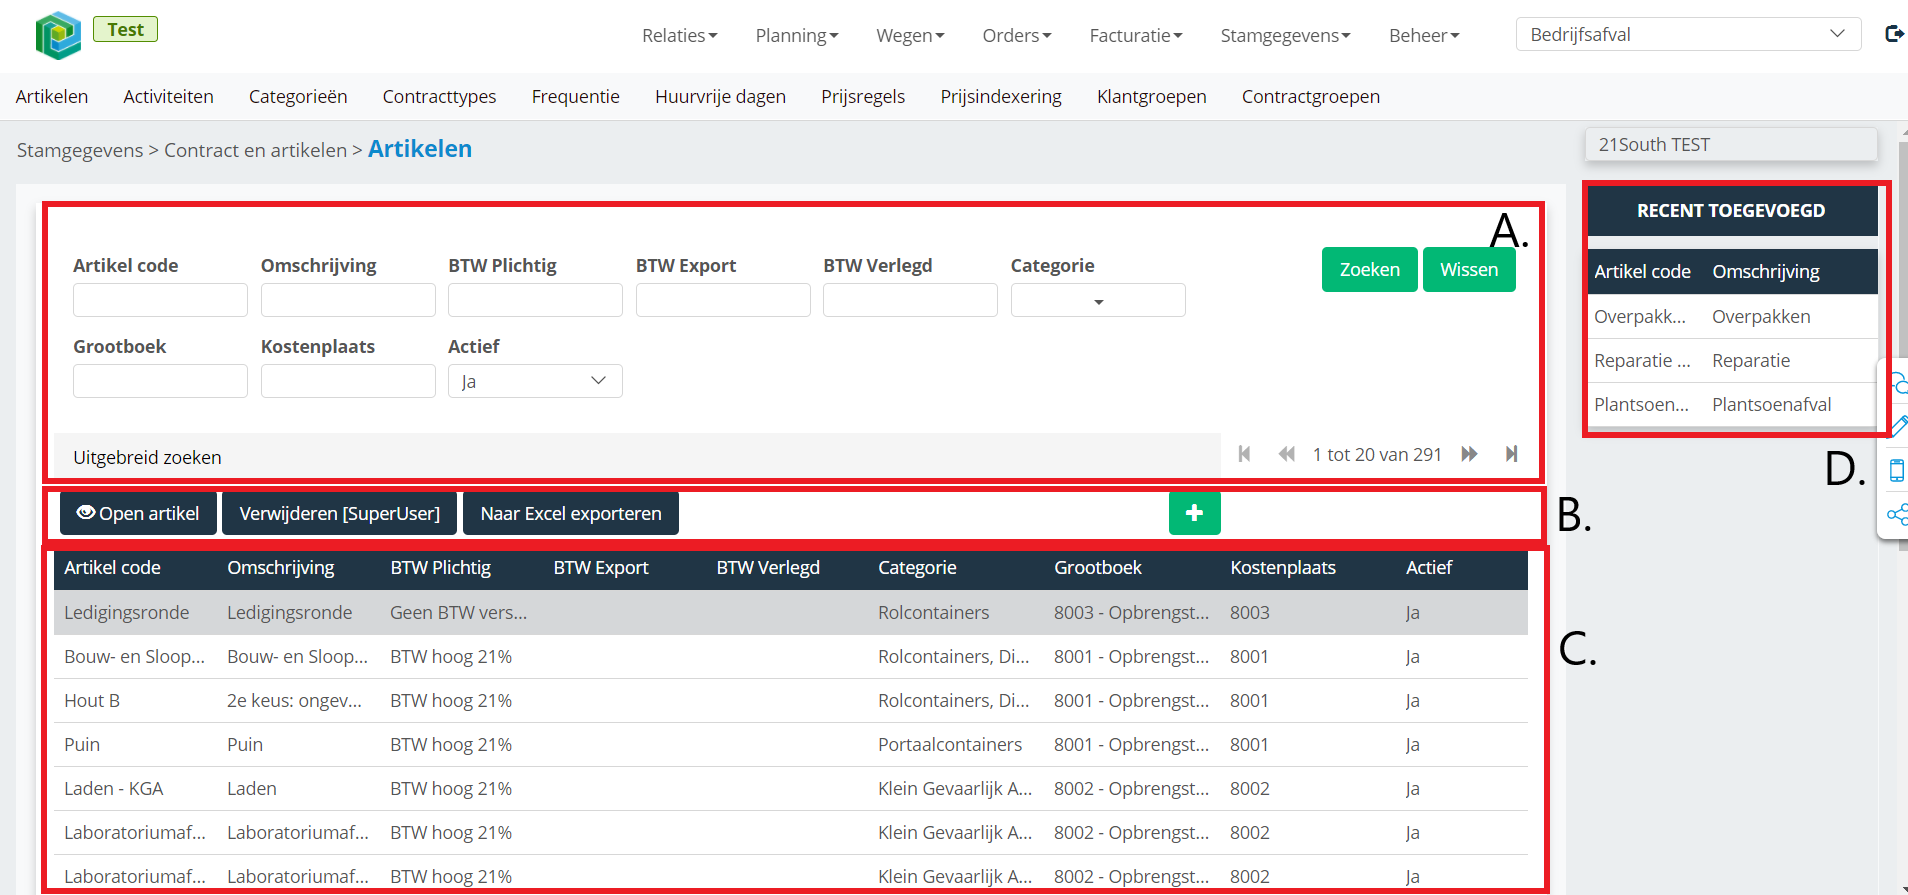The height and width of the screenshot is (895, 1908).
Task: Switch to Categorieën tab
Action: 298,97
